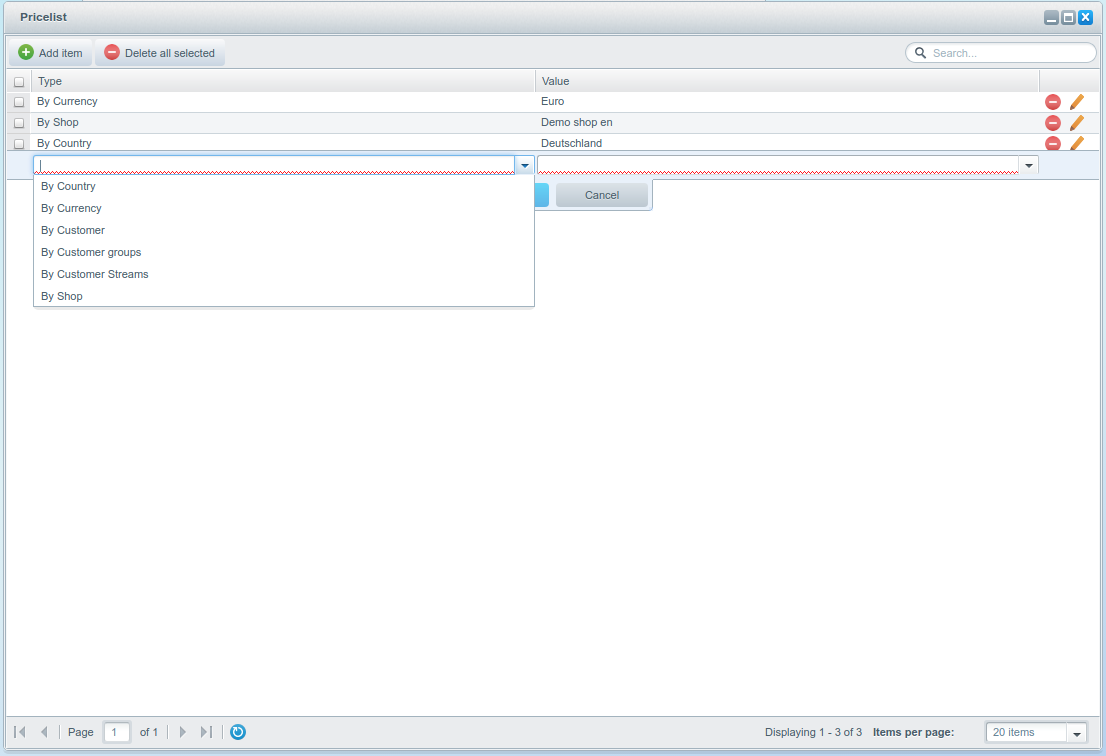Open the Items per page dropdown

[x=1076, y=733]
